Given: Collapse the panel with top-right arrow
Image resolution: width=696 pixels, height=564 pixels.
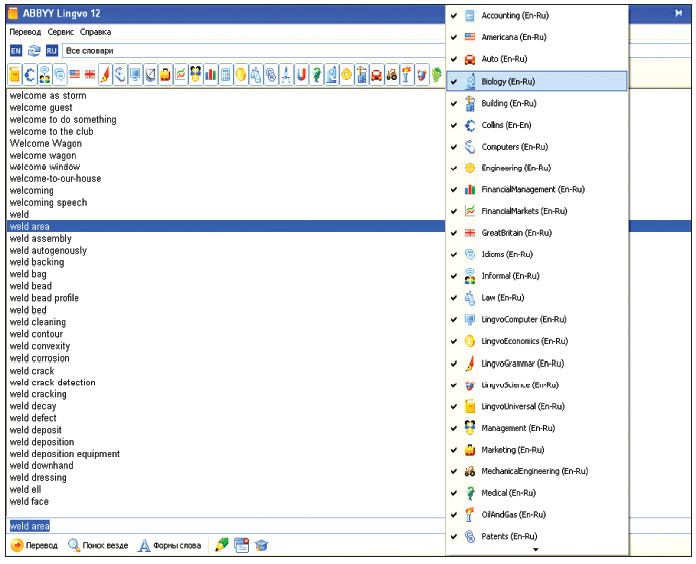Looking at the screenshot, I should pos(677,14).
